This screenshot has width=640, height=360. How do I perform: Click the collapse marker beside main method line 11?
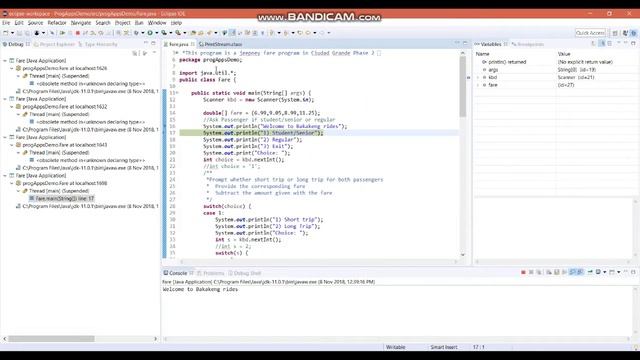pos(177,93)
